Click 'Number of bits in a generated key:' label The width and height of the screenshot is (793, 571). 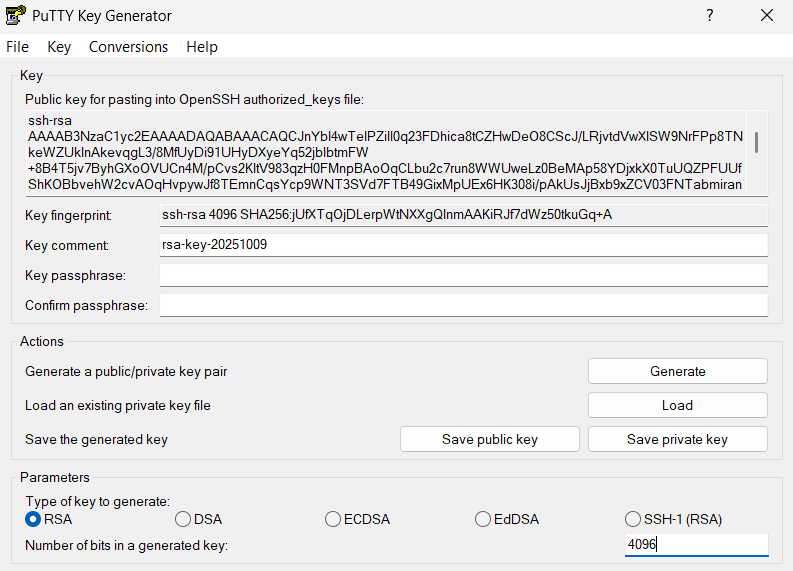click(126, 545)
